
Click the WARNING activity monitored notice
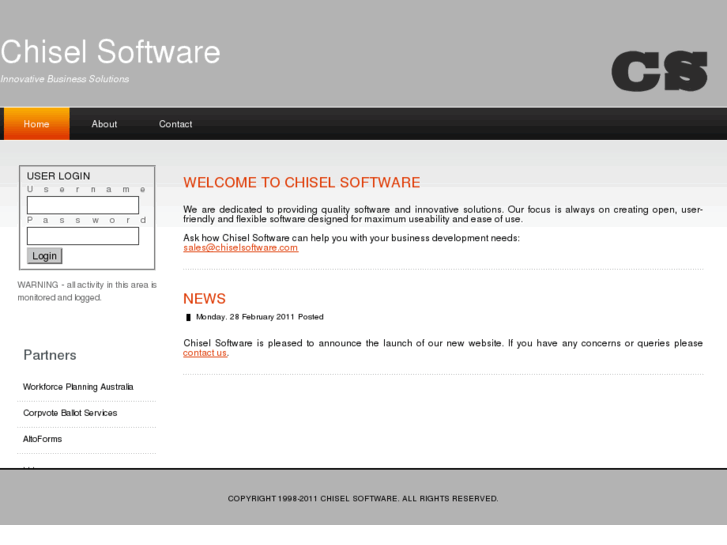point(87,291)
